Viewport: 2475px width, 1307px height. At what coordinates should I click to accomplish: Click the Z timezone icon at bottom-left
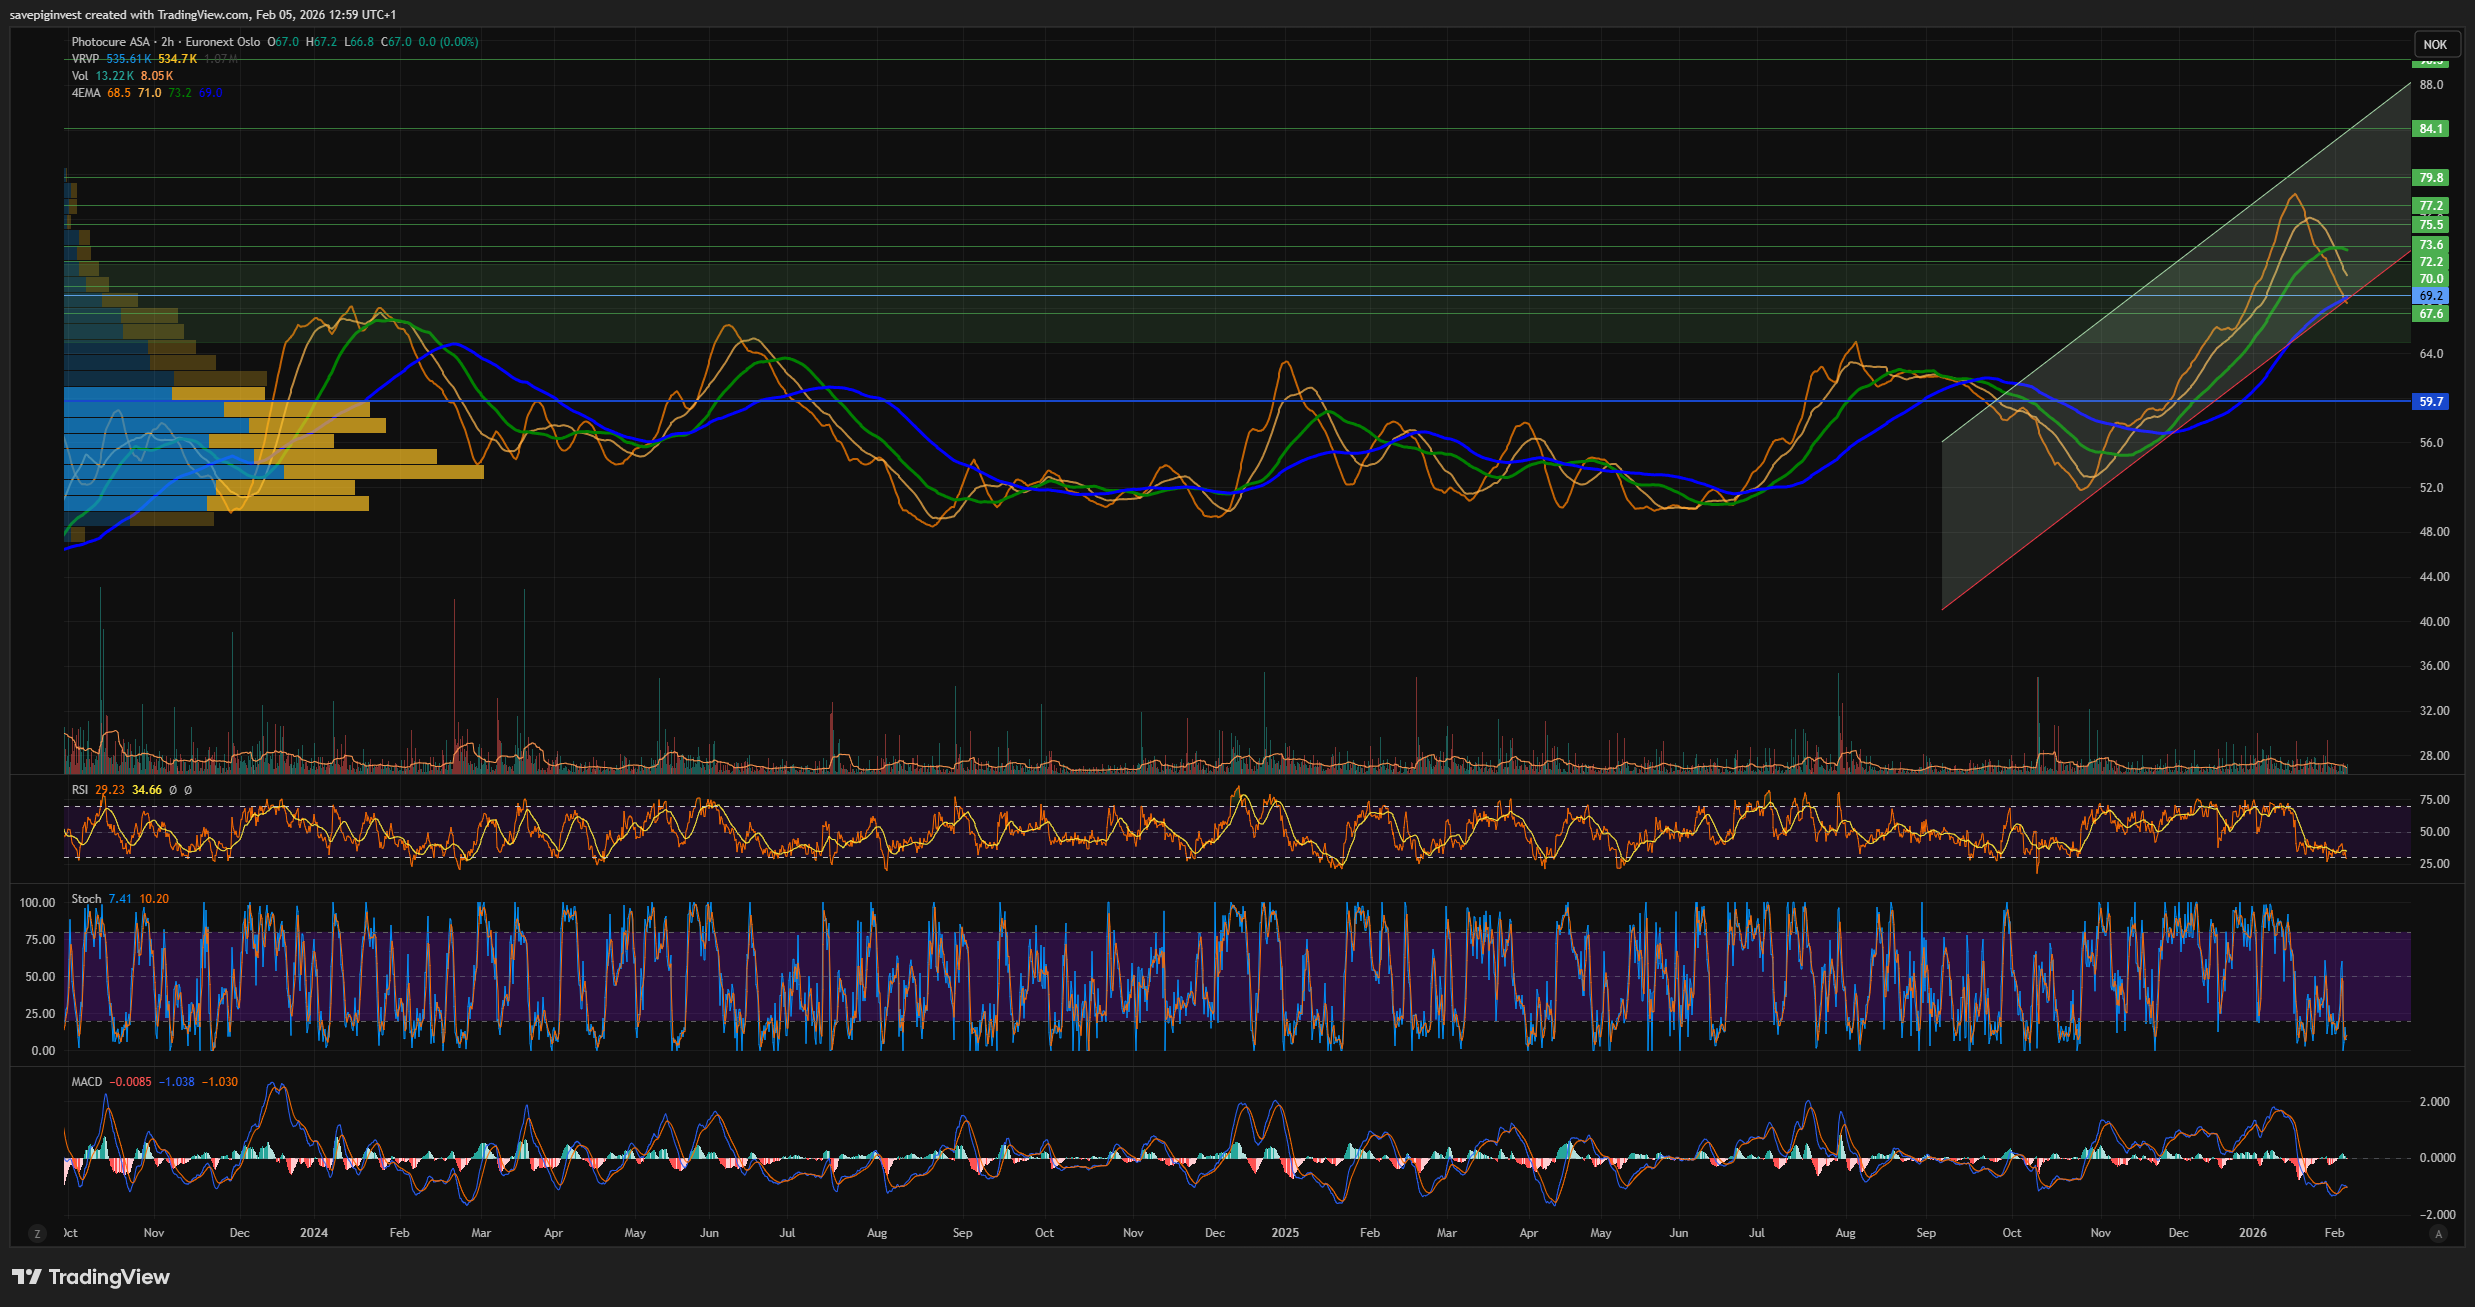coord(37,1234)
